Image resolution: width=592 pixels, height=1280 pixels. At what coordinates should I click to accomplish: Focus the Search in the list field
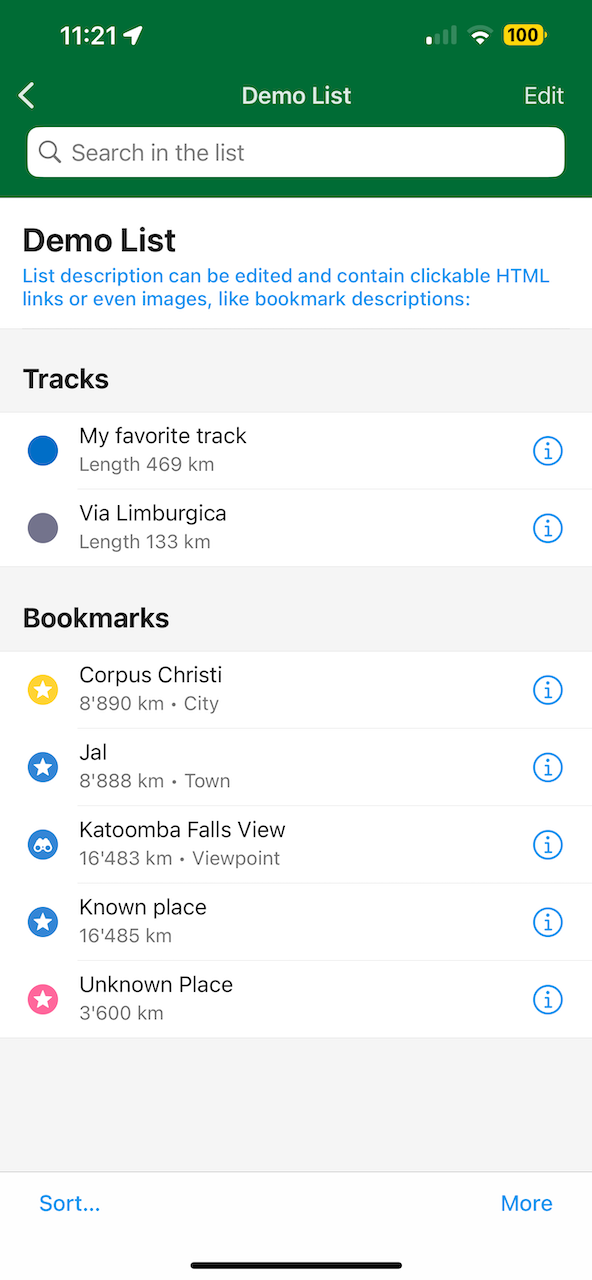click(x=296, y=152)
